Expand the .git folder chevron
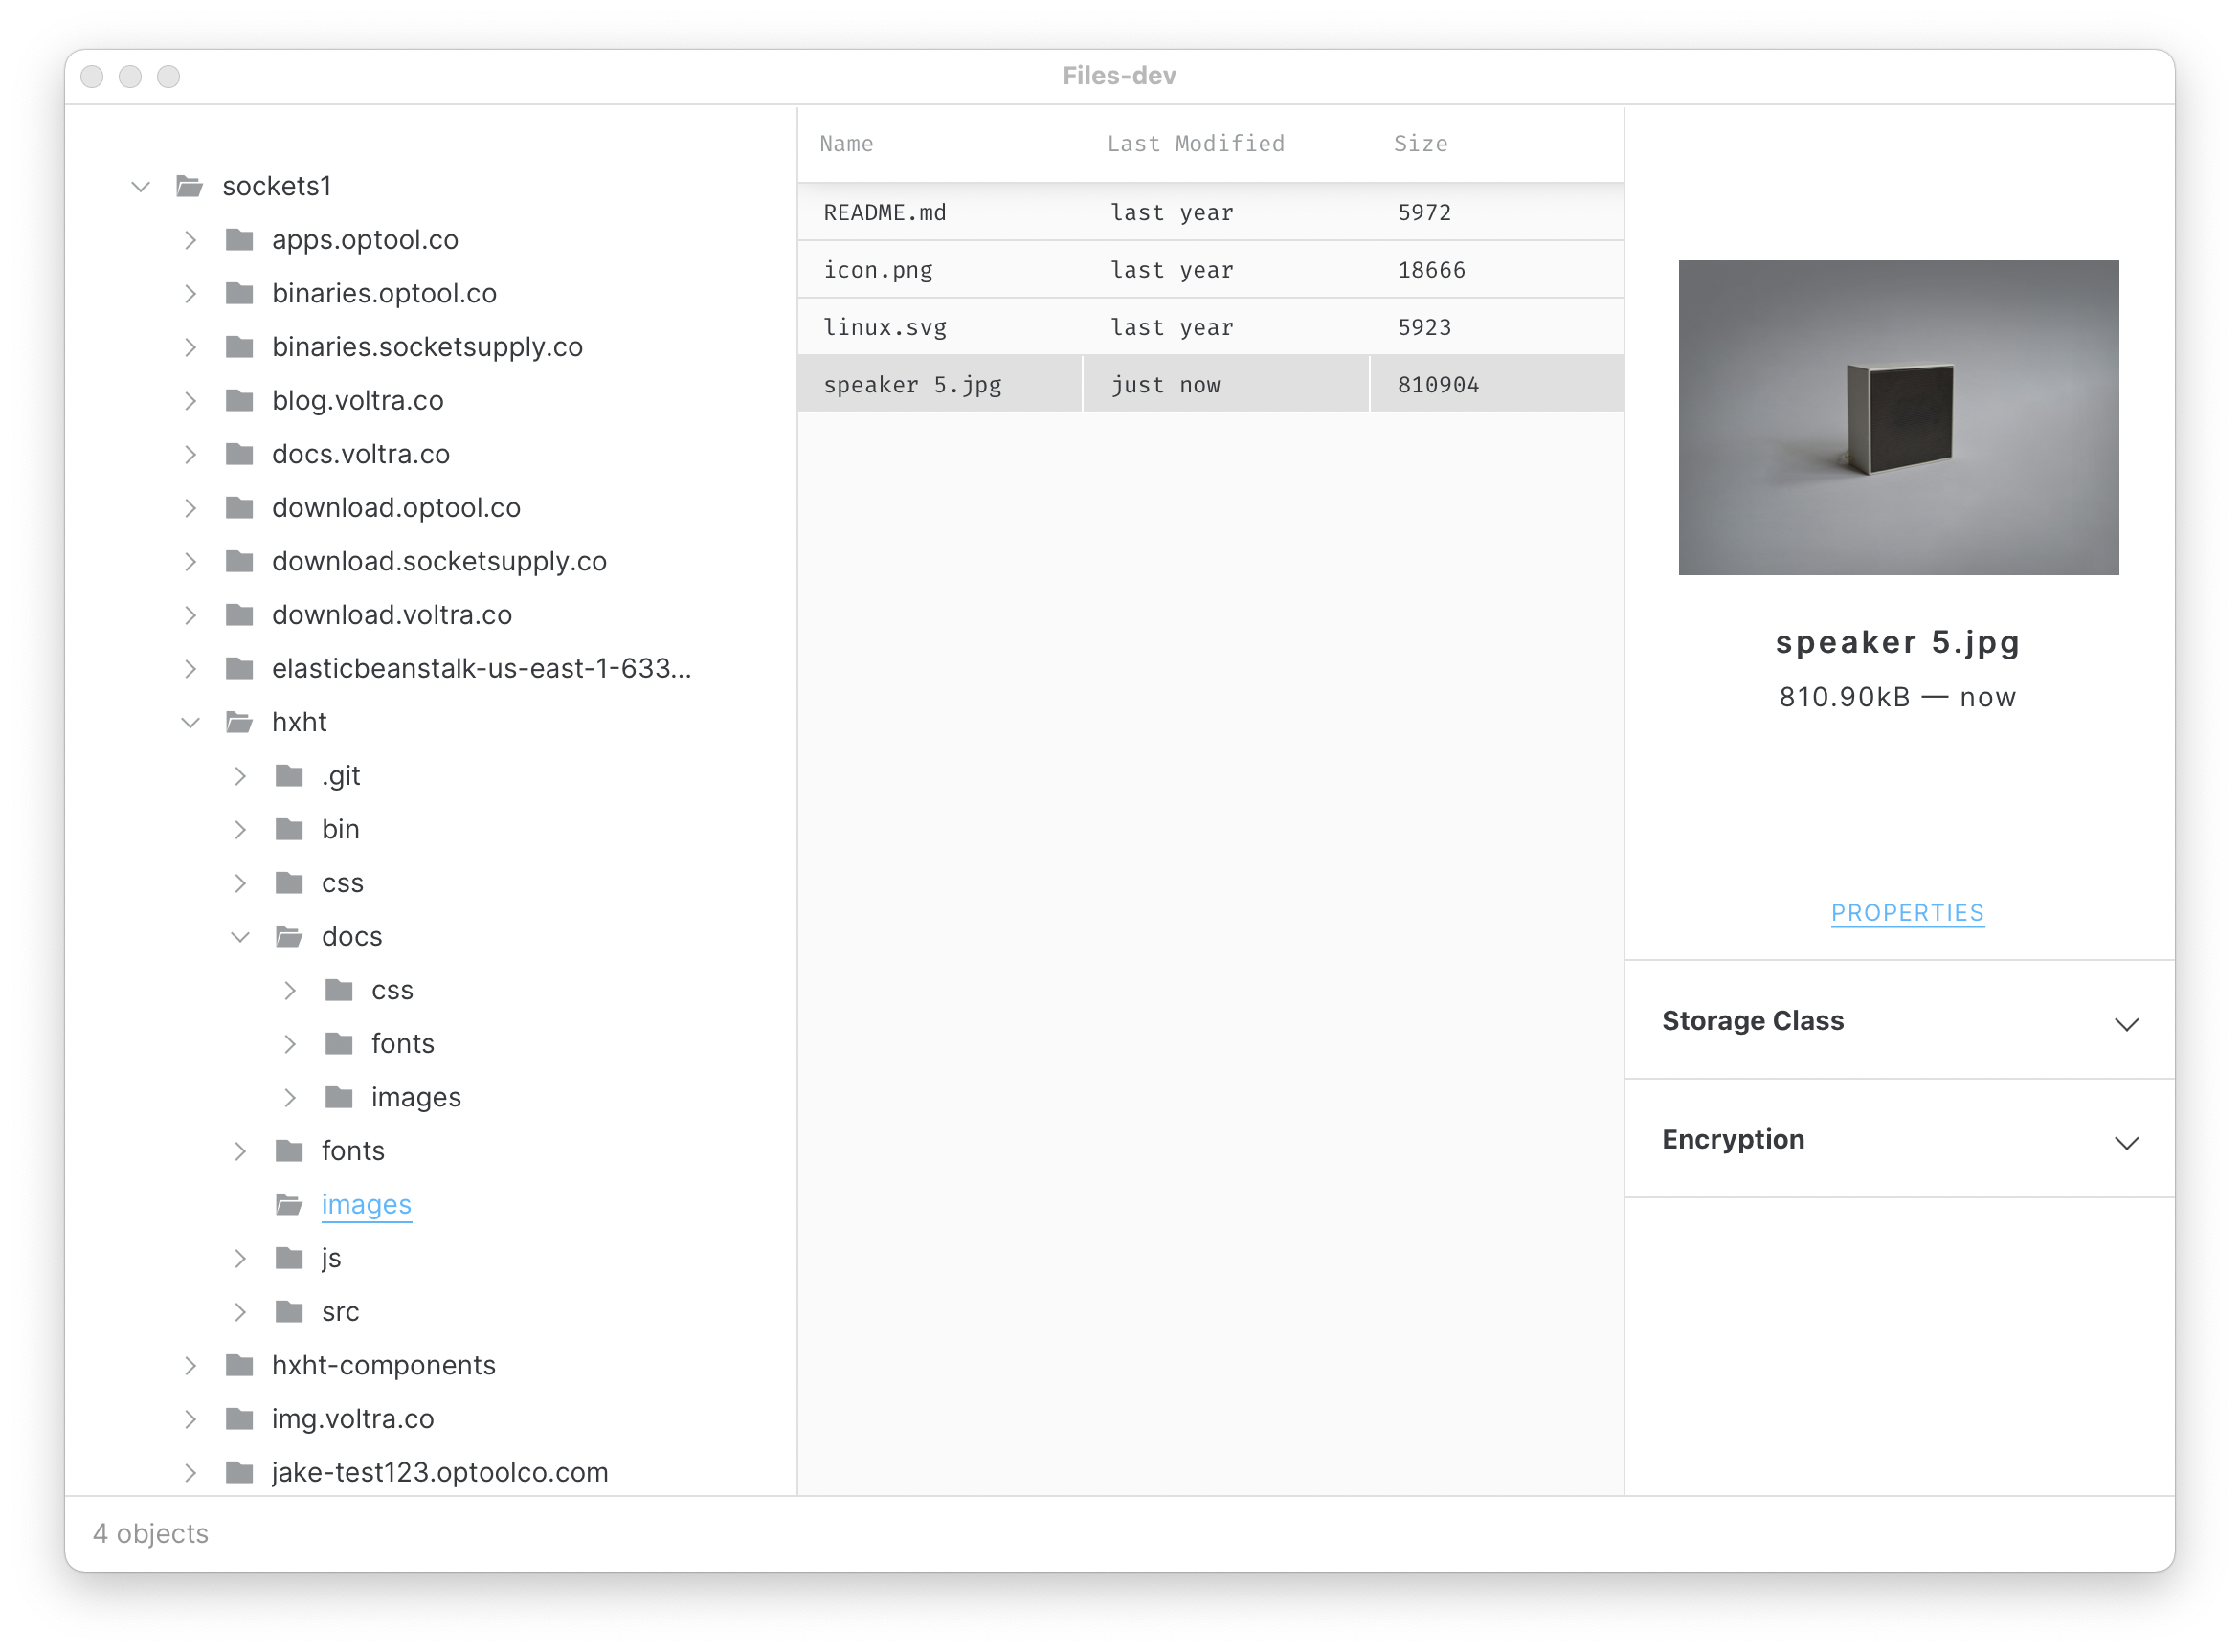 tap(241, 776)
